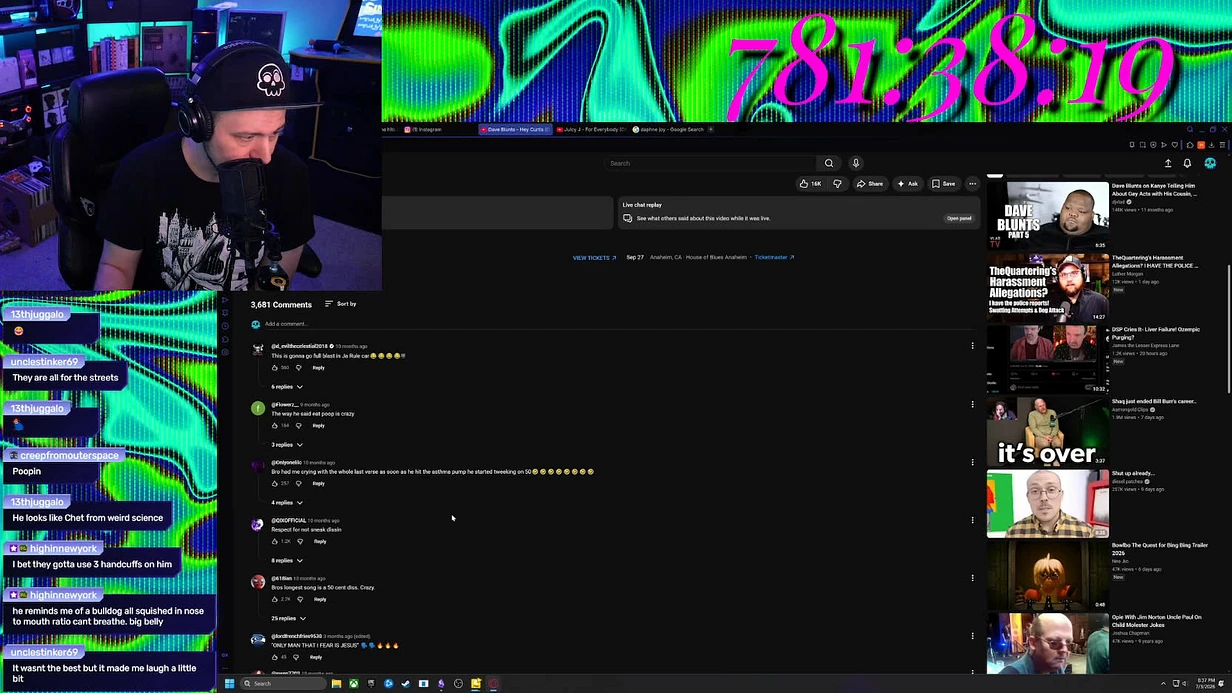Switch to Dave Blunts - Hey Curtis tab

[514, 129]
